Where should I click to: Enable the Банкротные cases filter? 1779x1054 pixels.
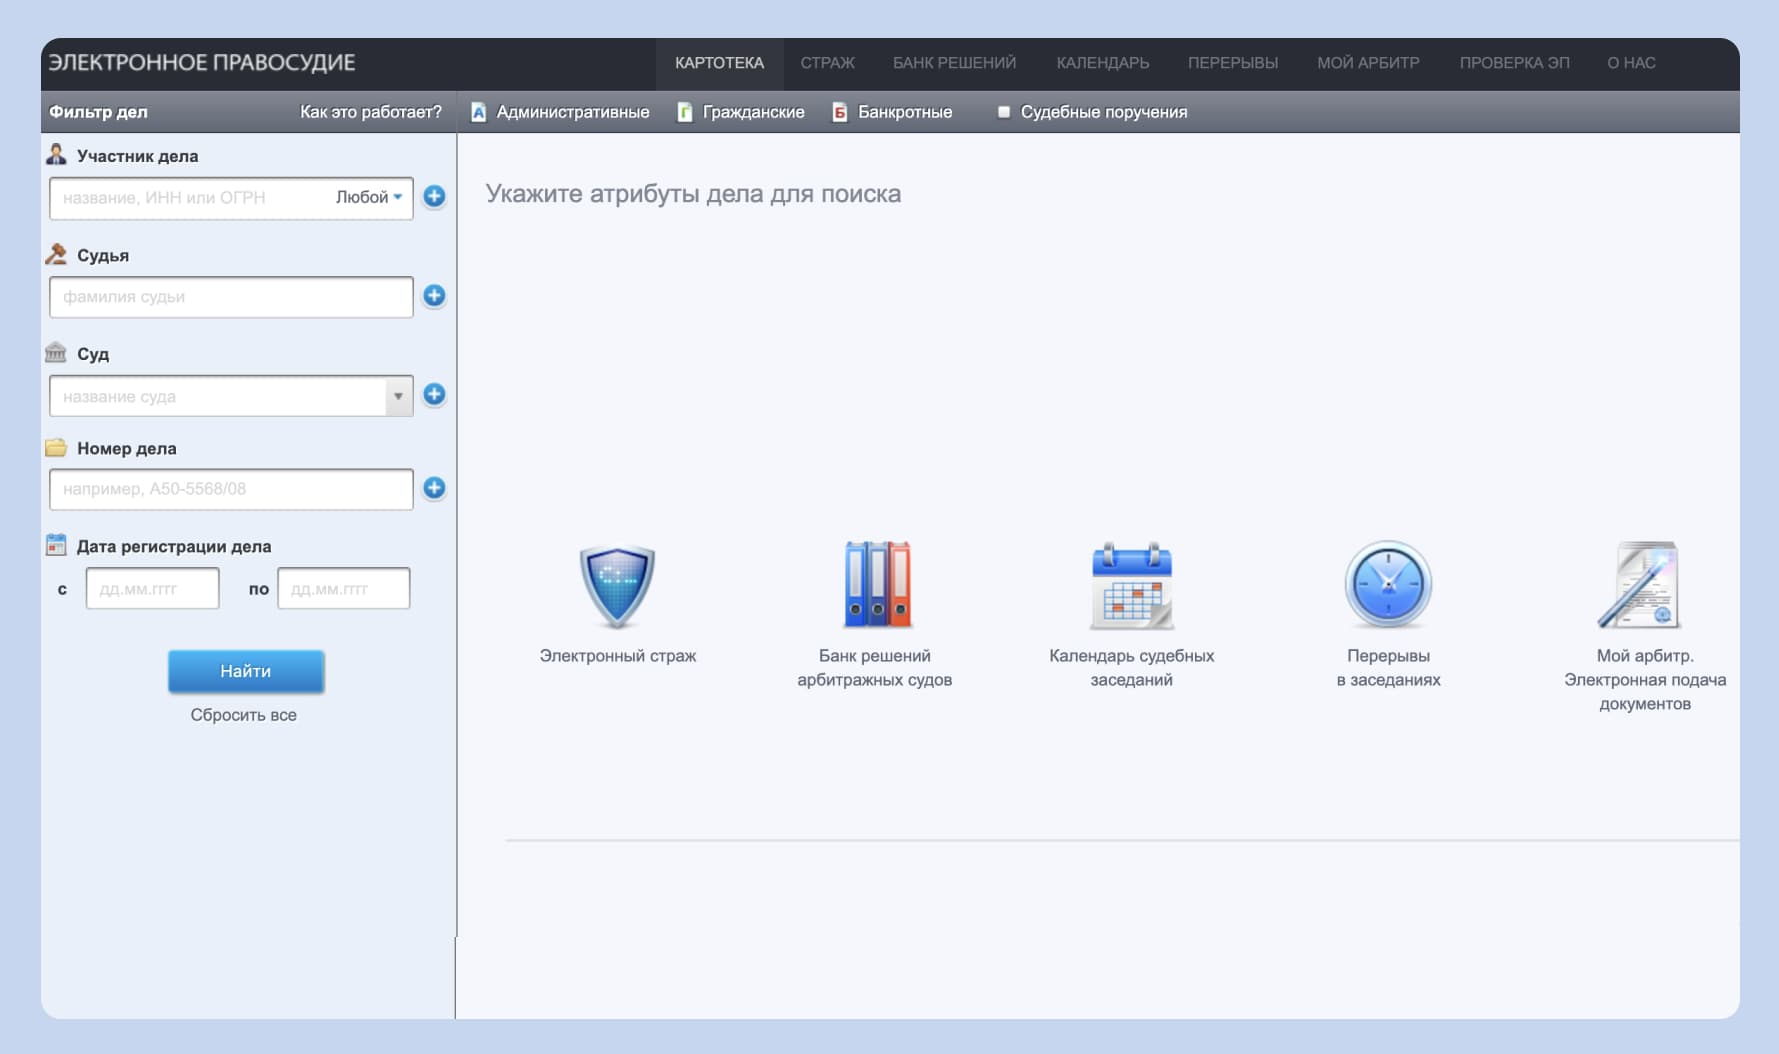pyautogui.click(x=892, y=112)
